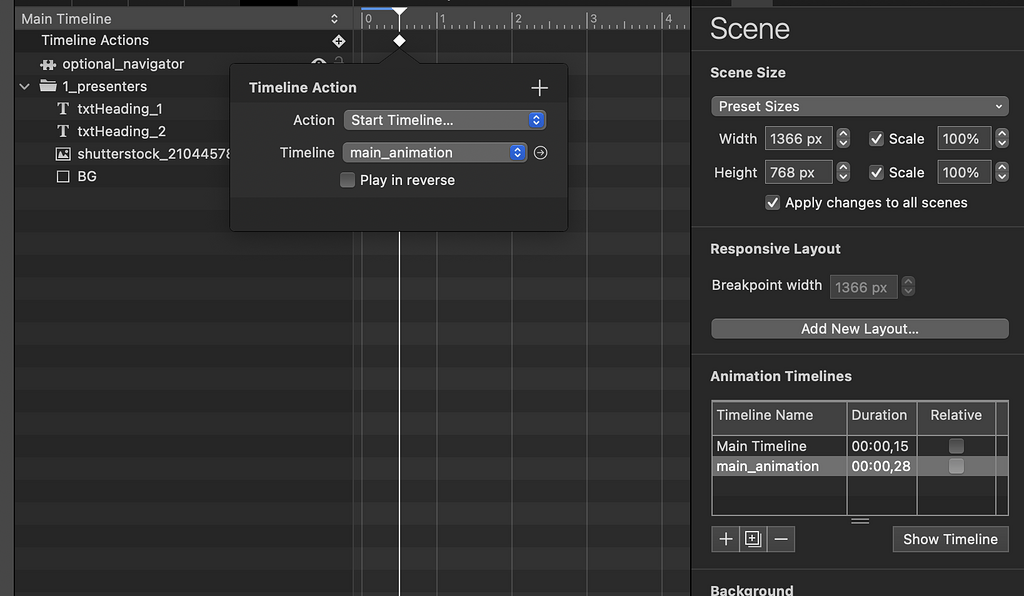This screenshot has width=1024, height=596.
Task: Click the keyframe diamond marker on the ruler
Action: [399, 41]
